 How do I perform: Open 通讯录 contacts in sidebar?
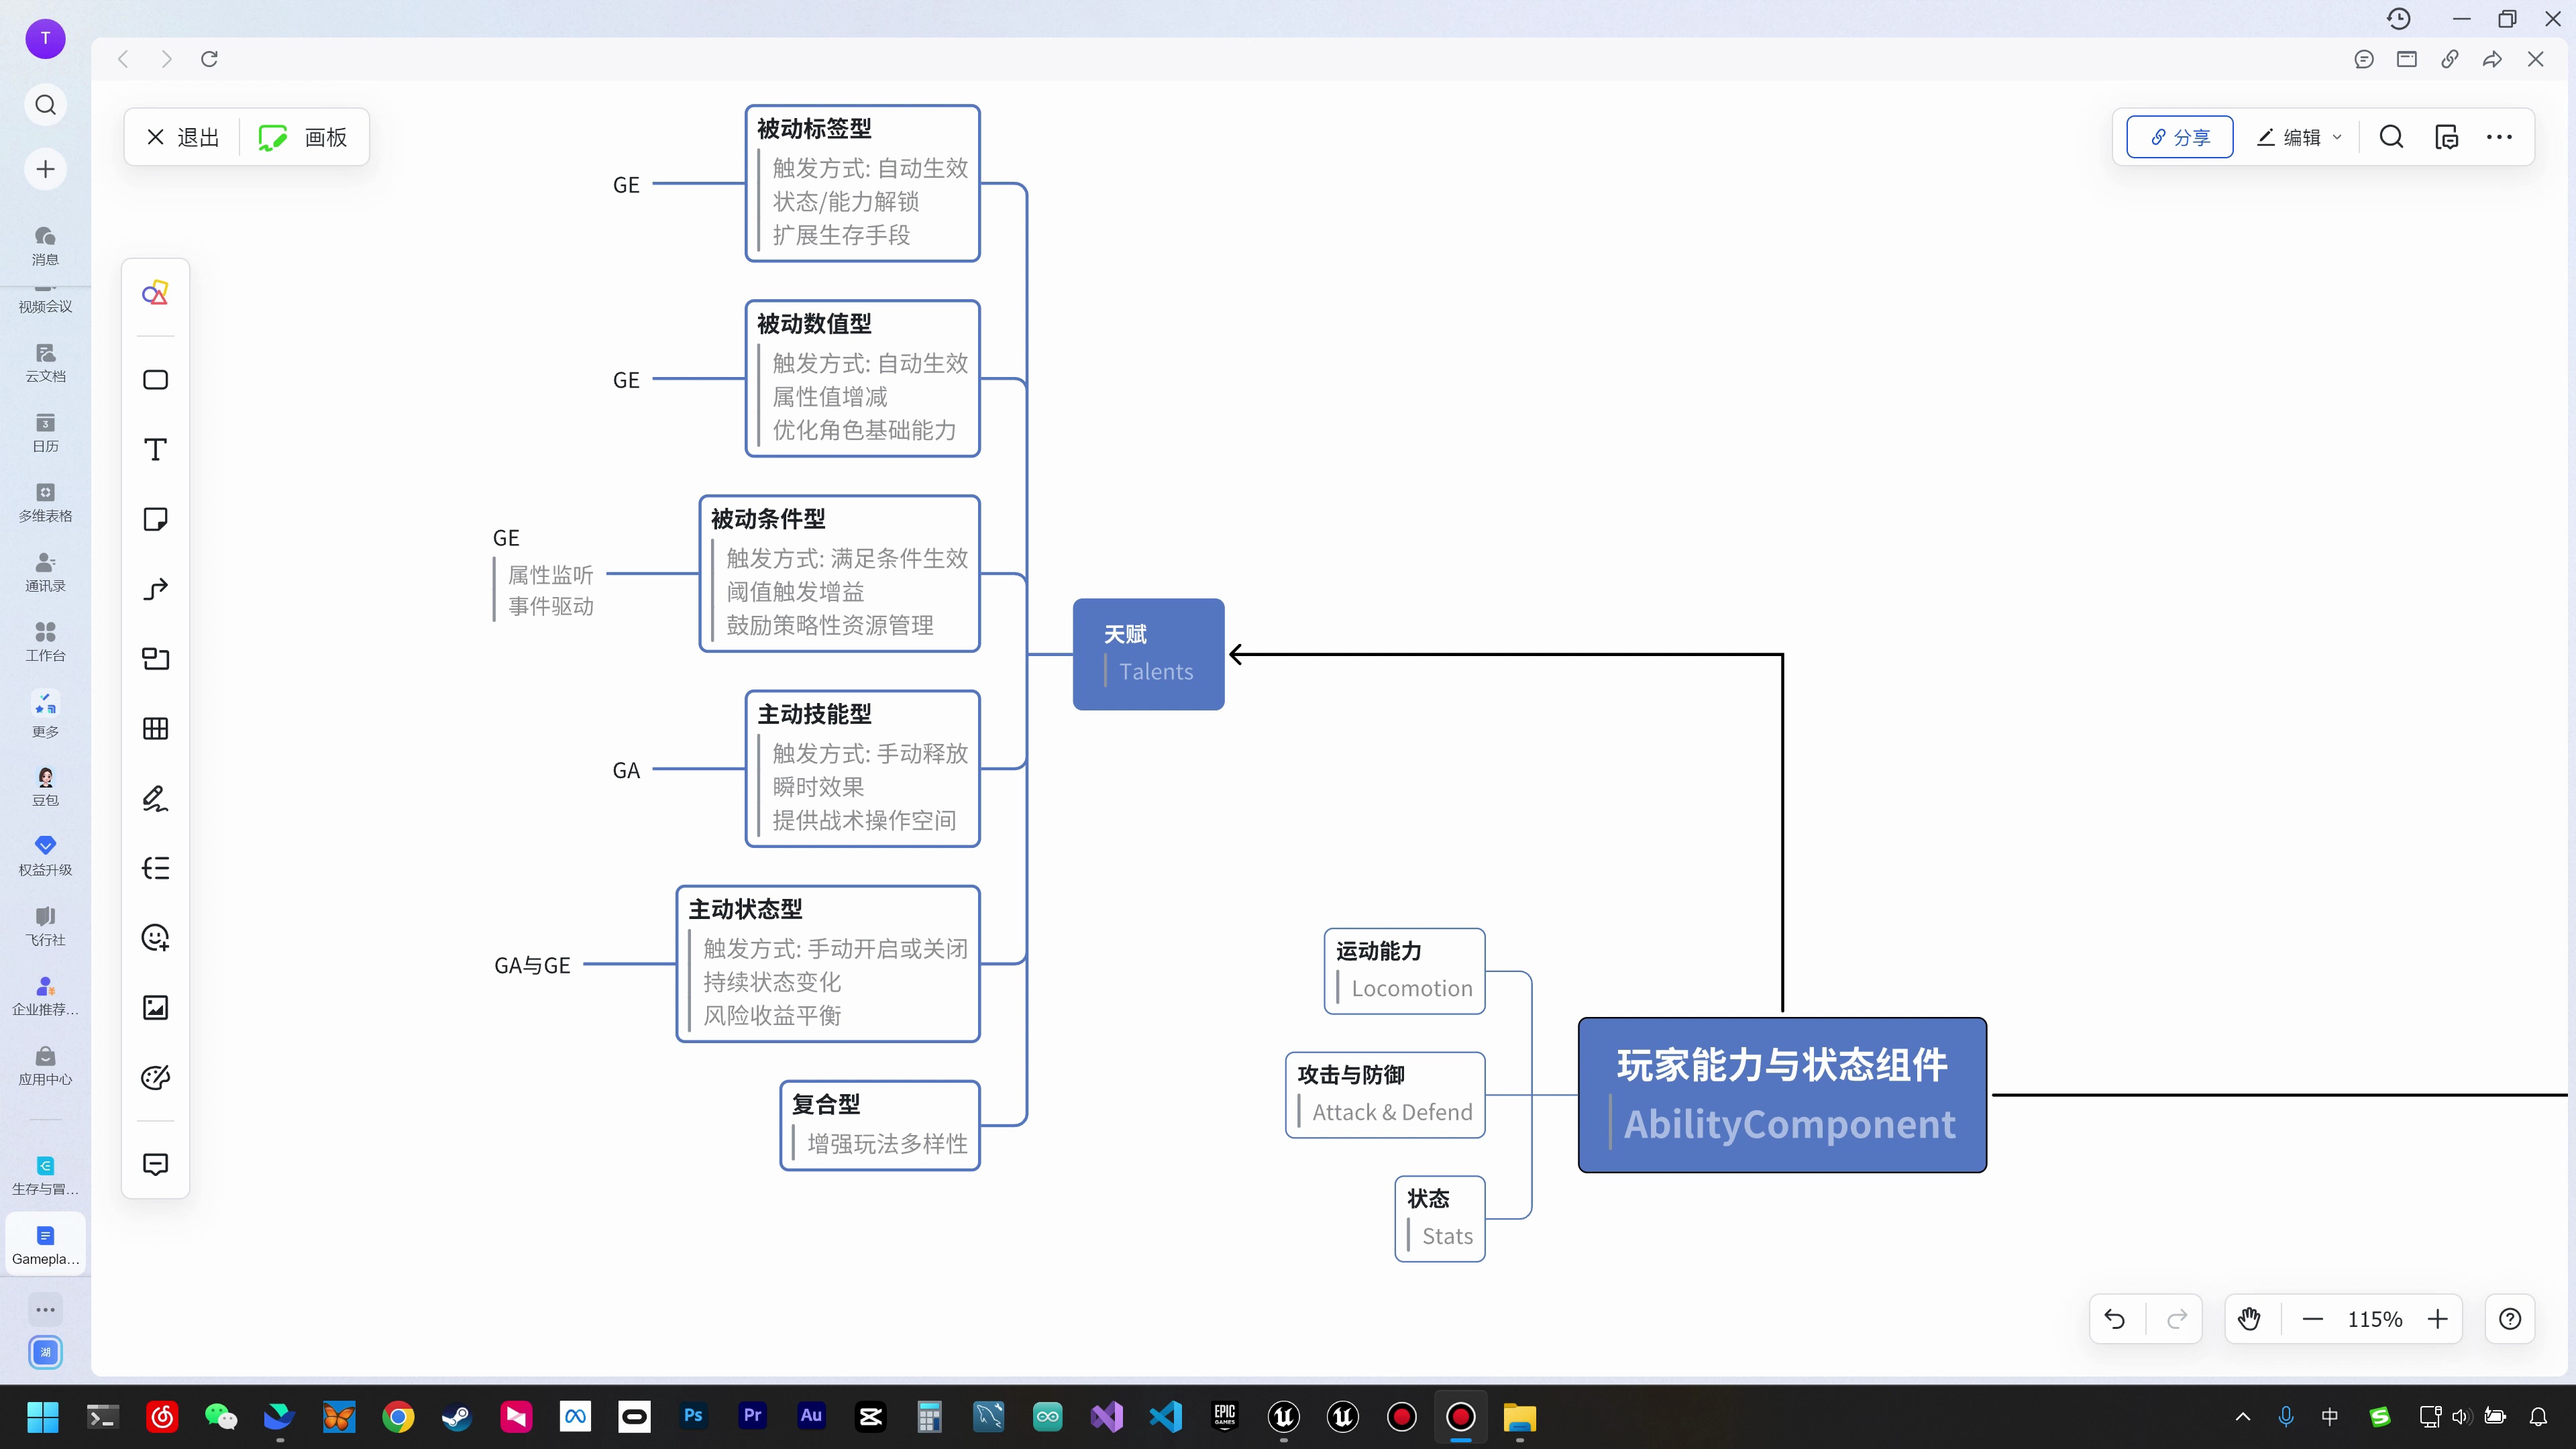(45, 573)
